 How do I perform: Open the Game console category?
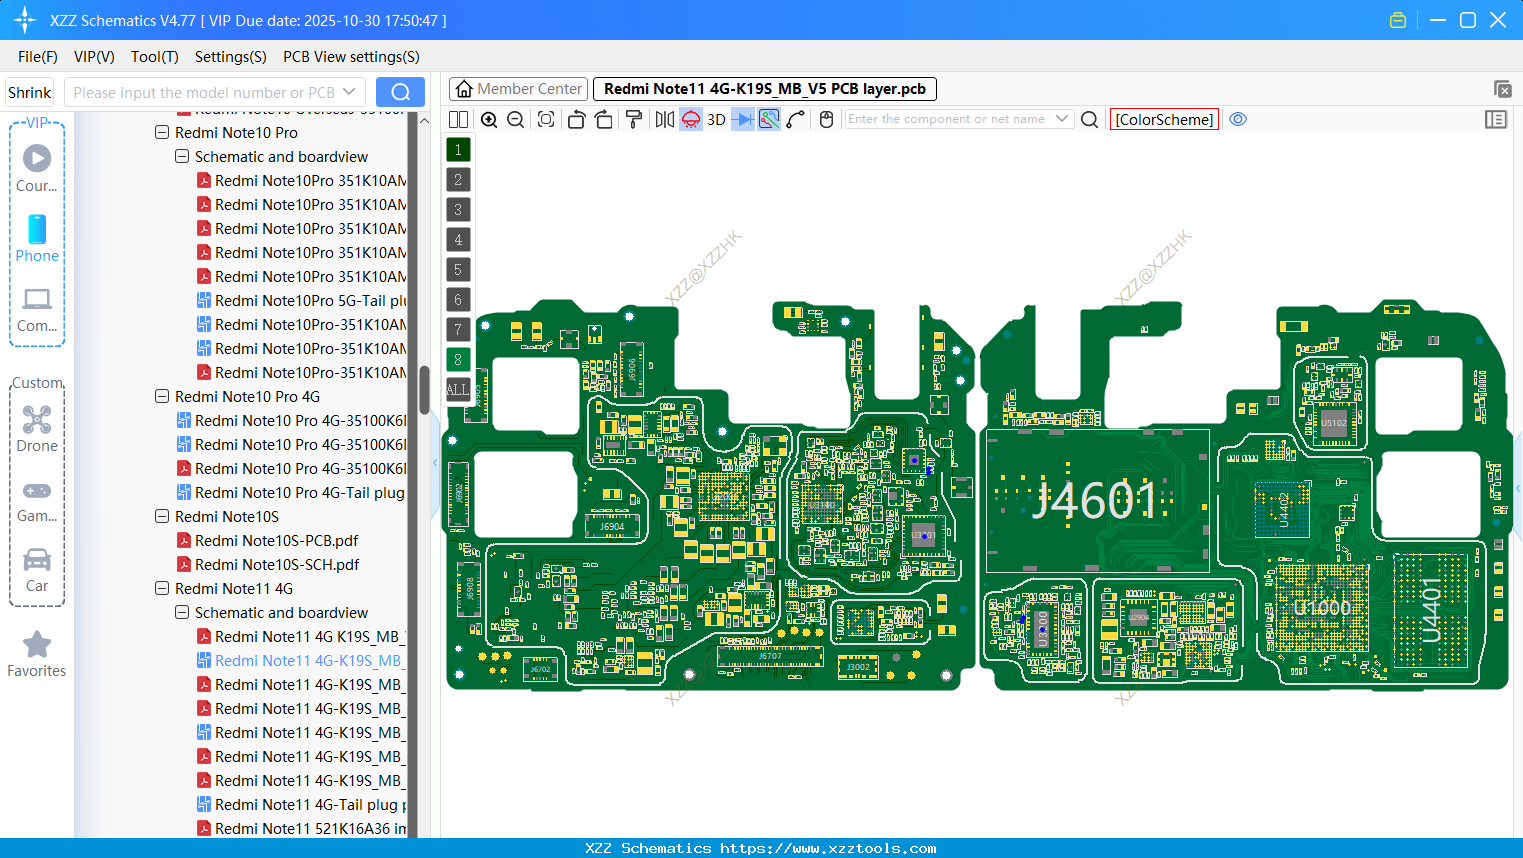[x=37, y=502]
